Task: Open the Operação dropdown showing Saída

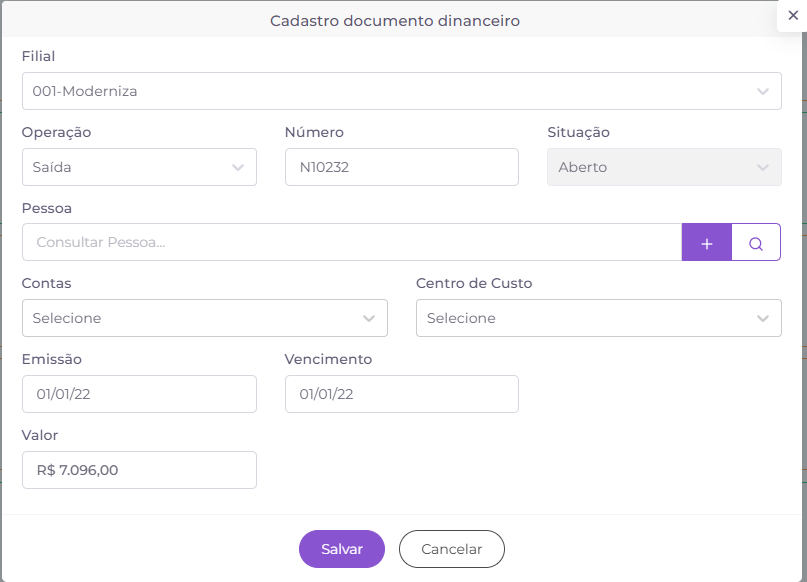Action: (x=139, y=167)
